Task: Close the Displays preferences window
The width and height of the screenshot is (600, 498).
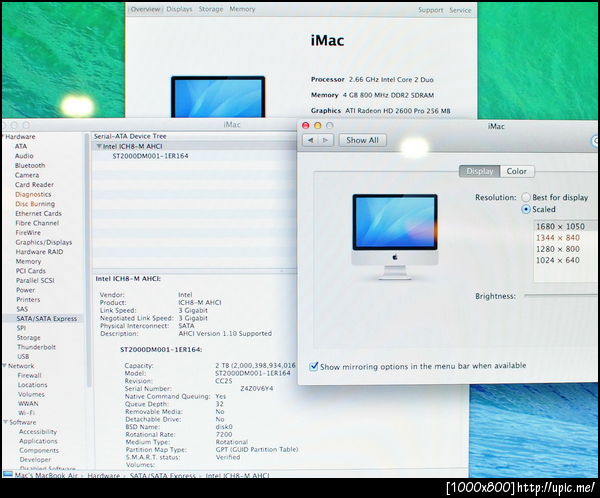Action: (x=305, y=126)
